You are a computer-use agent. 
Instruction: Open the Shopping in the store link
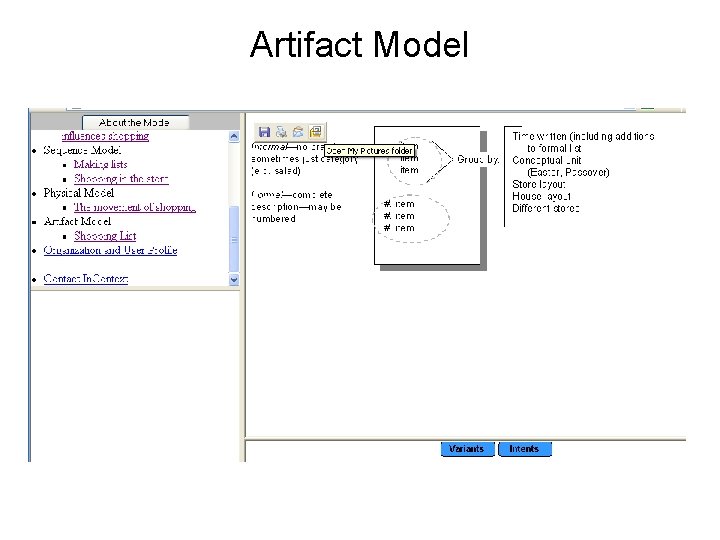[121, 179]
